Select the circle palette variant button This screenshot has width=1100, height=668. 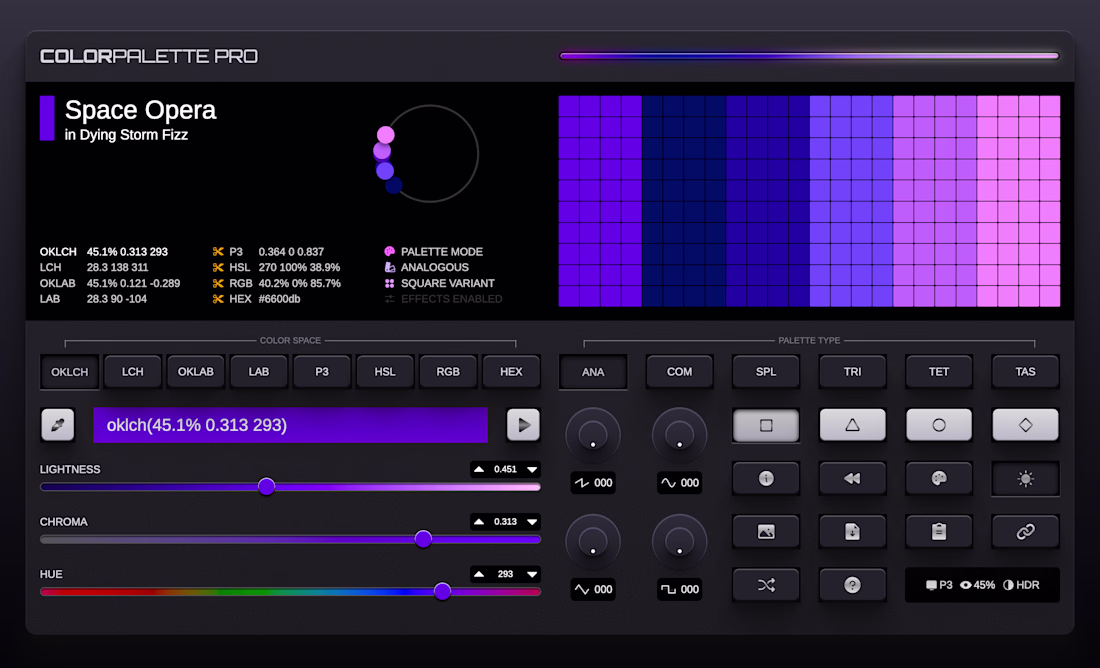pyautogui.click(x=939, y=425)
